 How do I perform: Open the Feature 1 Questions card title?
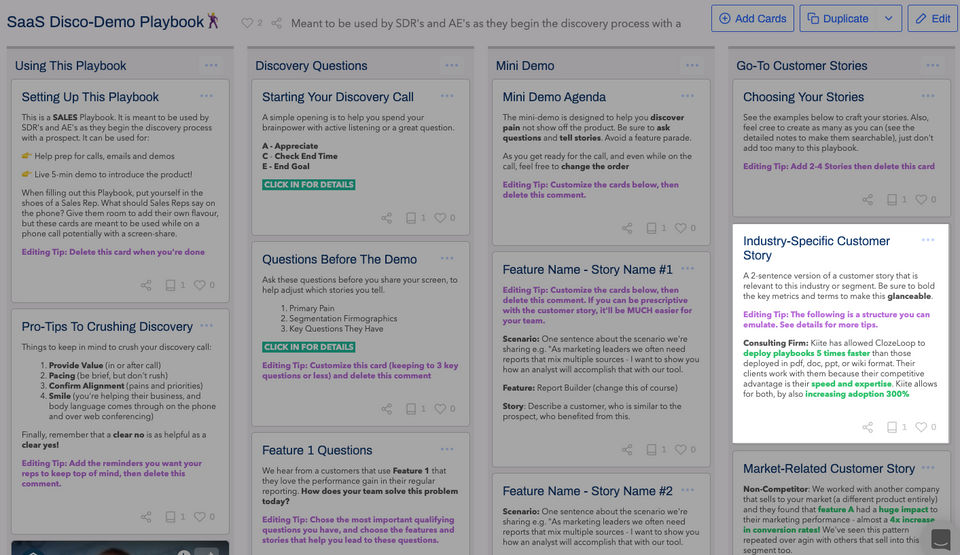click(x=317, y=450)
